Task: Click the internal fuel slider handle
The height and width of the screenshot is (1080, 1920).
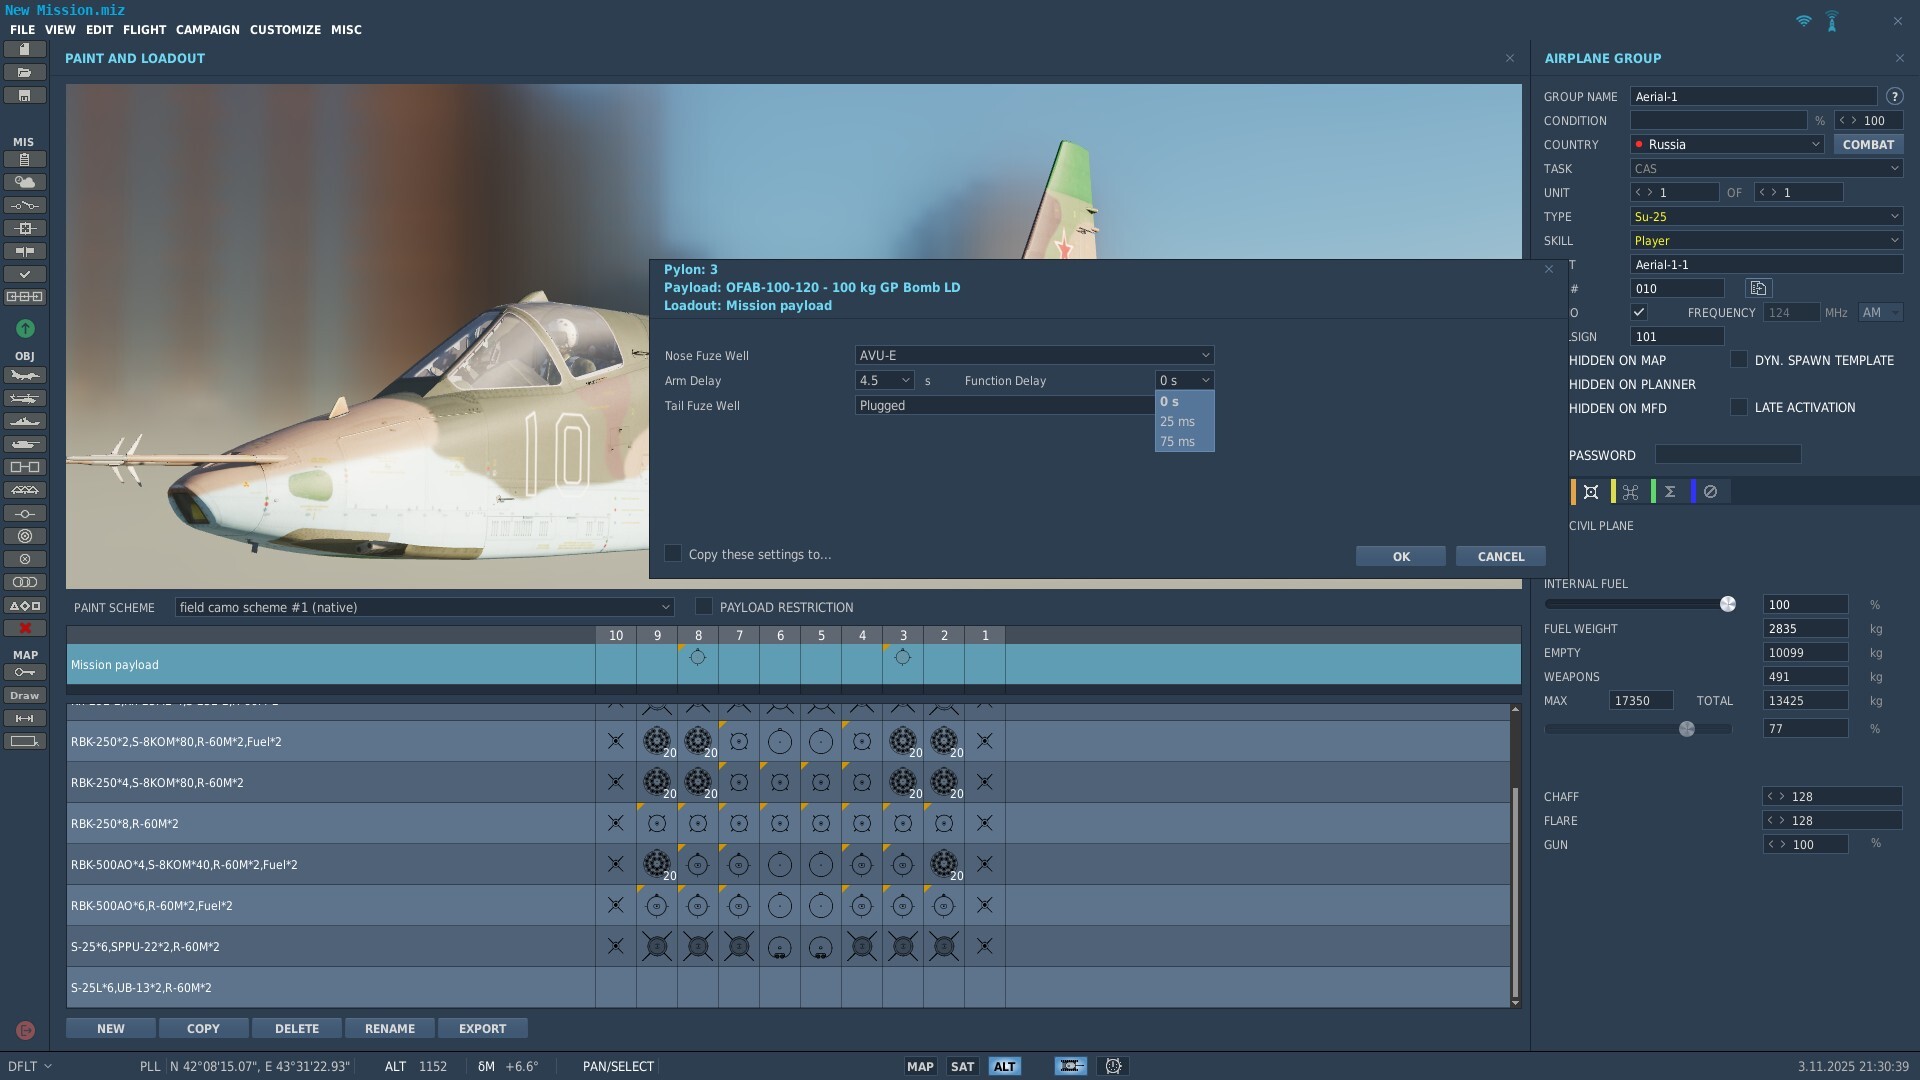Action: pos(1727,604)
